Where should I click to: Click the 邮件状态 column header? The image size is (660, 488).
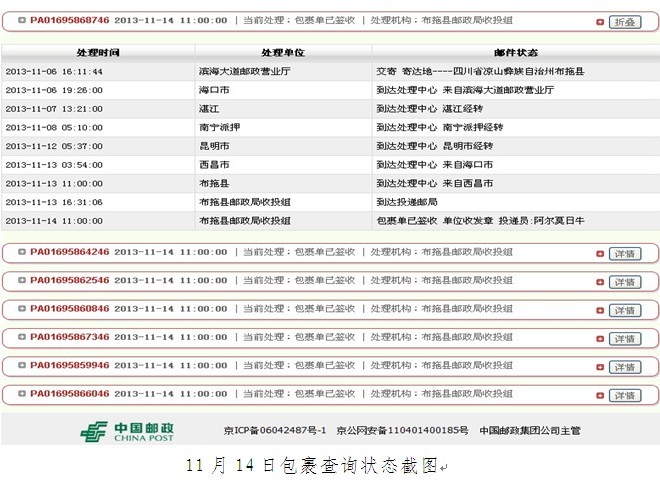[515, 51]
